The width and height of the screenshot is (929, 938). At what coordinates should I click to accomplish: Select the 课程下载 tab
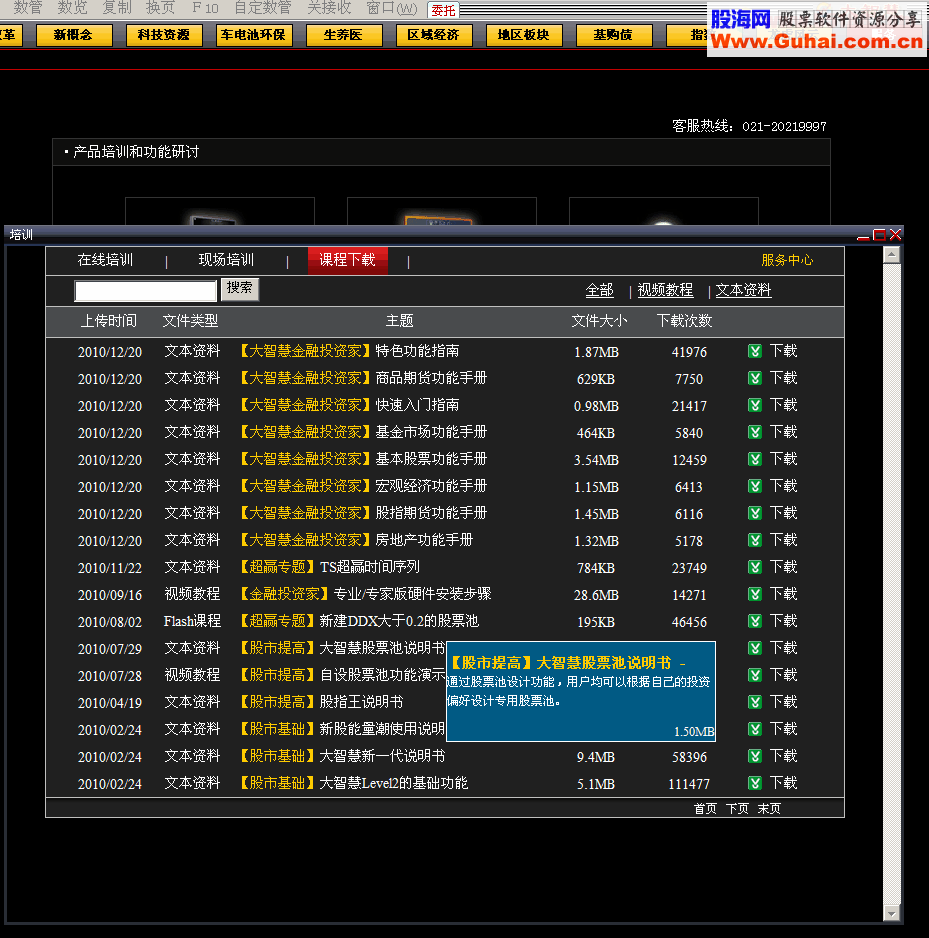[348, 260]
